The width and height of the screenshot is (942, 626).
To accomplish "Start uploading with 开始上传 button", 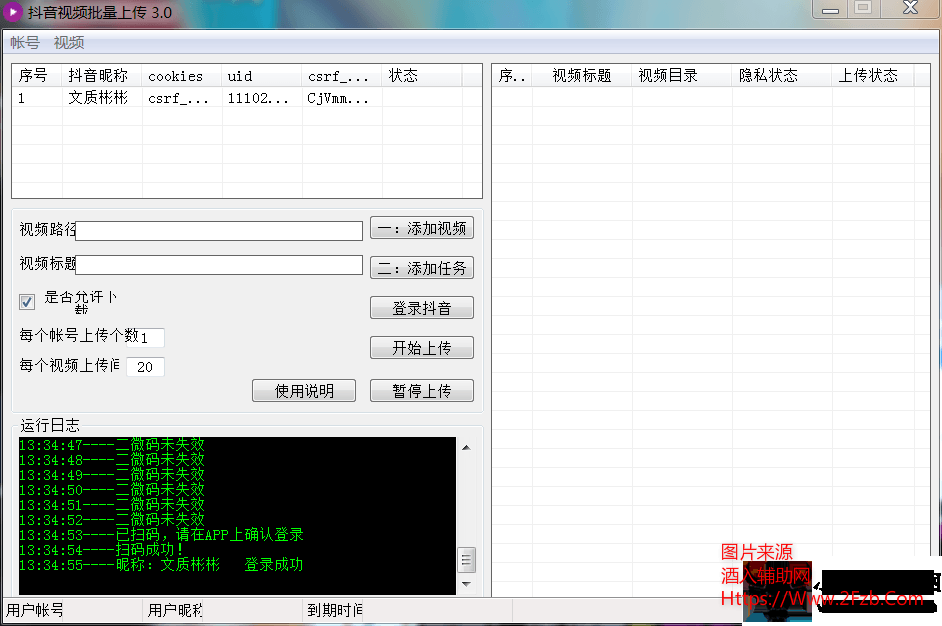I will pos(421,348).
